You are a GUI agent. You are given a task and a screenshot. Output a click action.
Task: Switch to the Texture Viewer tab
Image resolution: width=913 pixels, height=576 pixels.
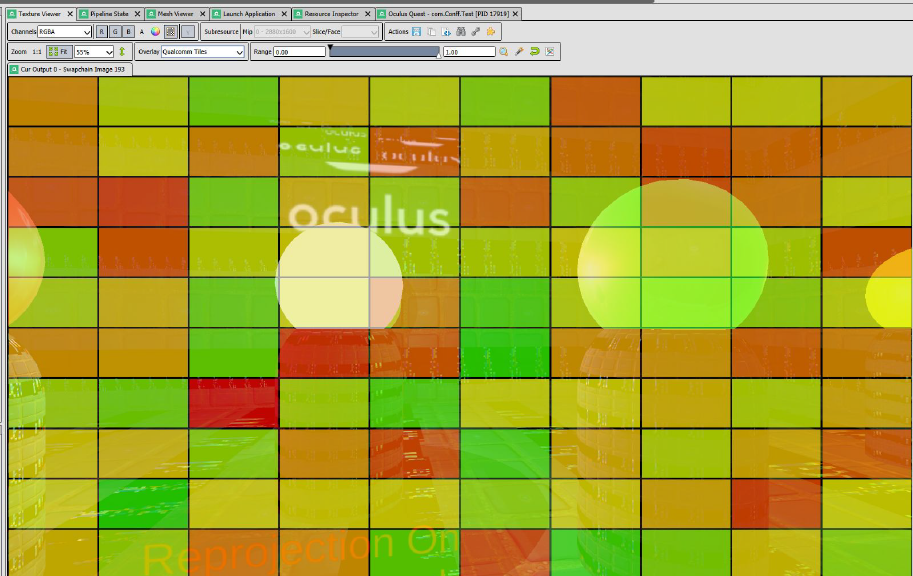pyautogui.click(x=40, y=13)
